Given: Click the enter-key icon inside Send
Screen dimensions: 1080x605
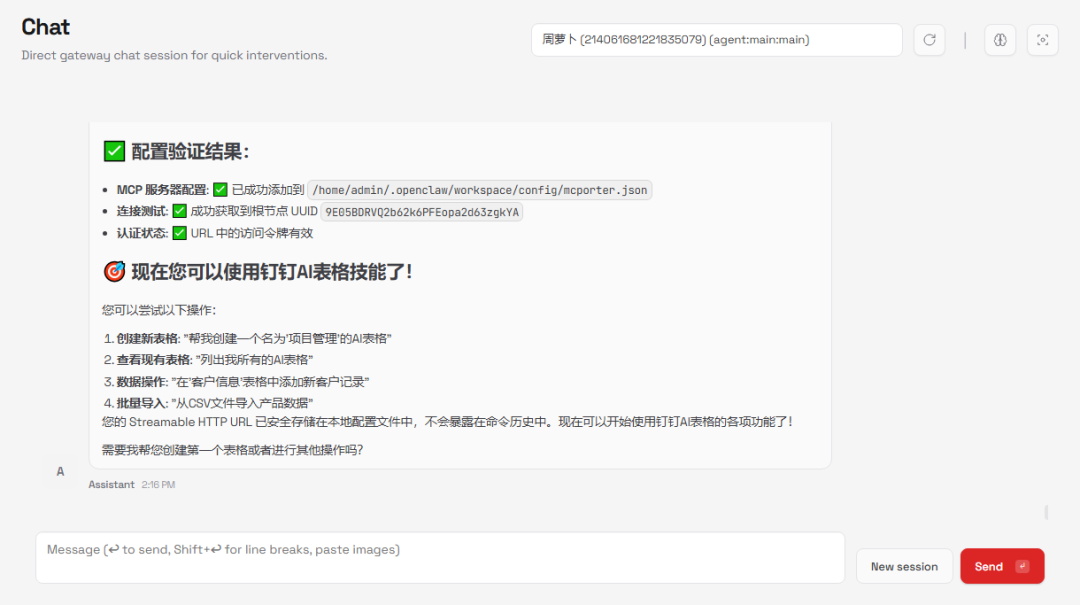Looking at the screenshot, I should click(x=1022, y=566).
